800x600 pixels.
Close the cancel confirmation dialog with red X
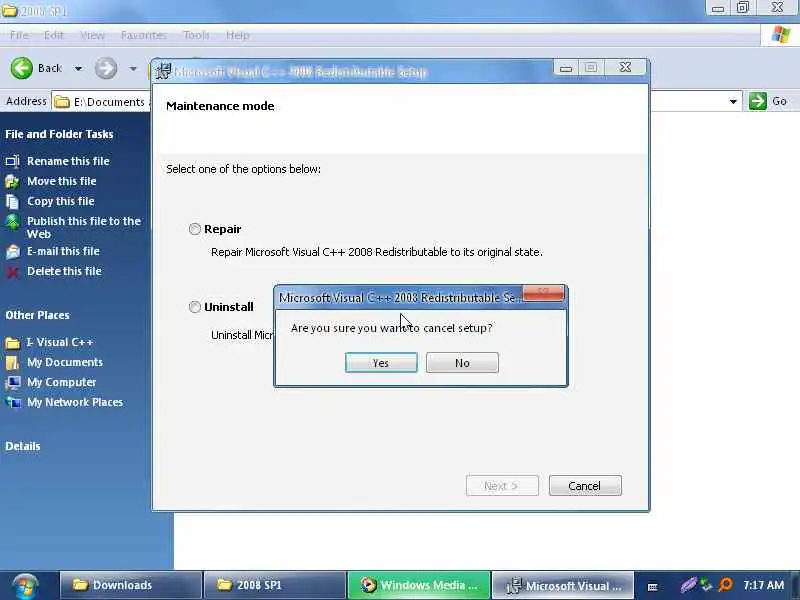pos(543,293)
